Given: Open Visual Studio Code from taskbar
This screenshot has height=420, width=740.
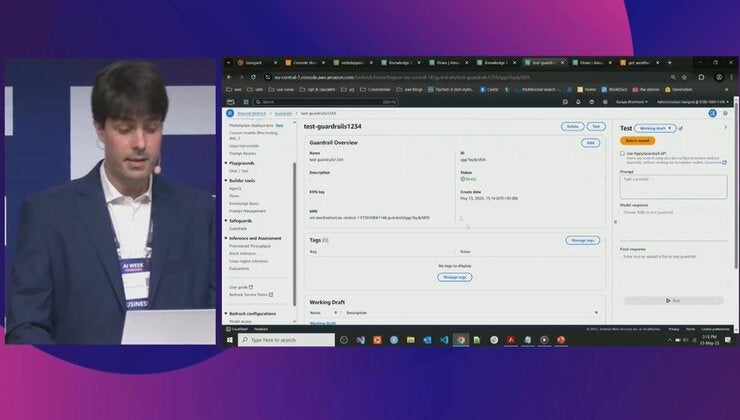Looking at the screenshot, I should click(x=444, y=340).
